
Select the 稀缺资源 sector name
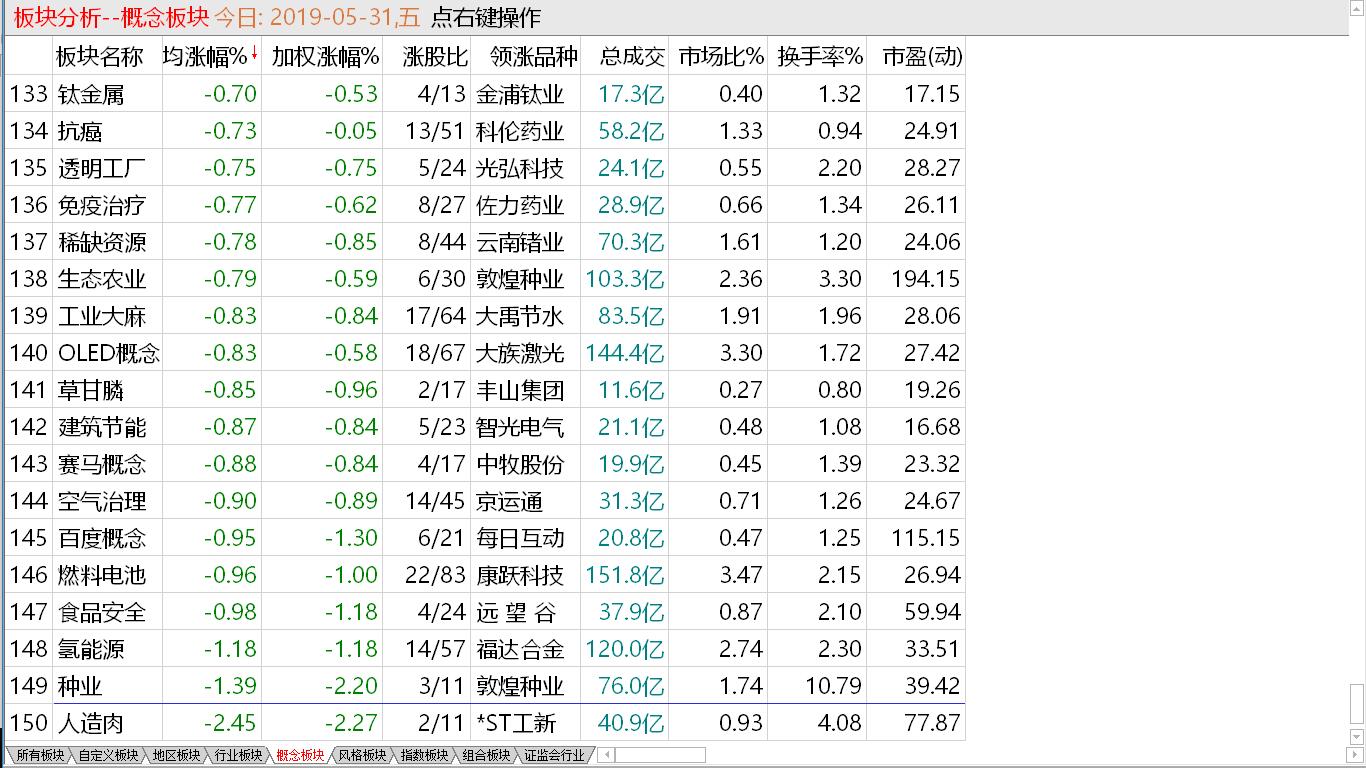point(102,242)
